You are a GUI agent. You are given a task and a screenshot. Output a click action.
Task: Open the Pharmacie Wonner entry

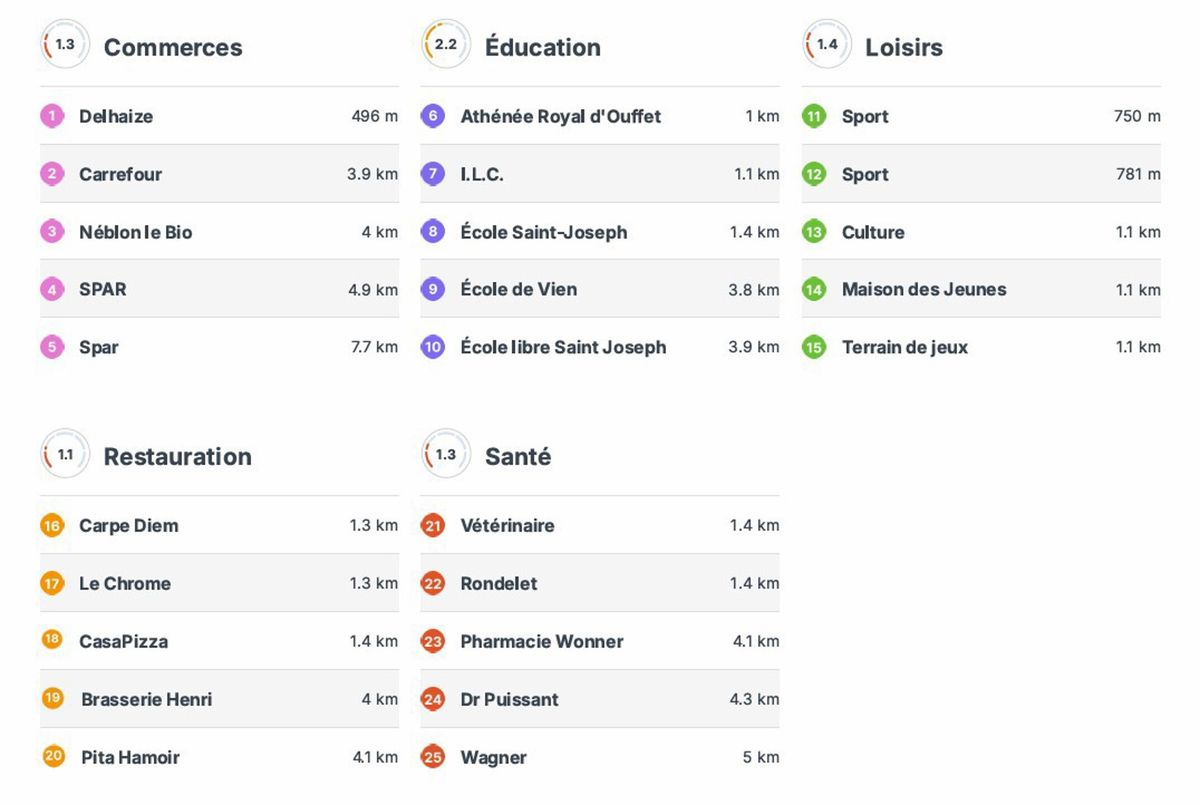click(x=541, y=641)
